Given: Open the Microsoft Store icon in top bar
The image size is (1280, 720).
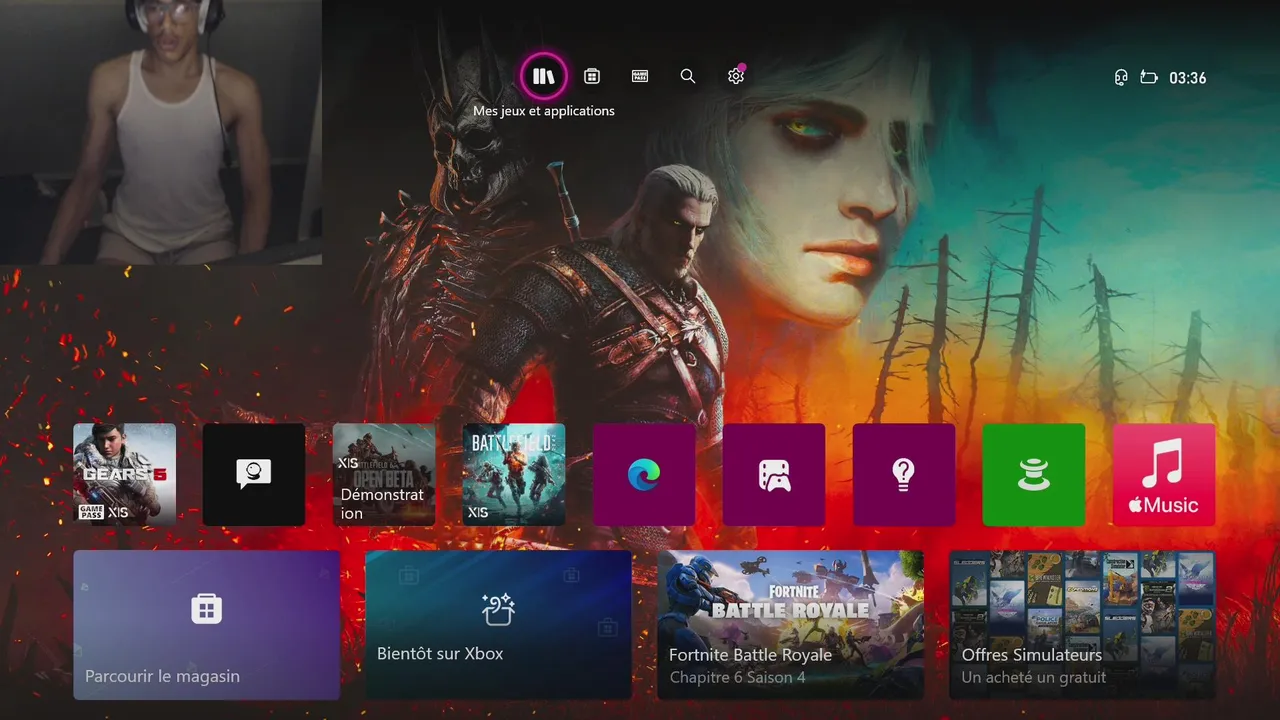Looking at the screenshot, I should click(592, 76).
